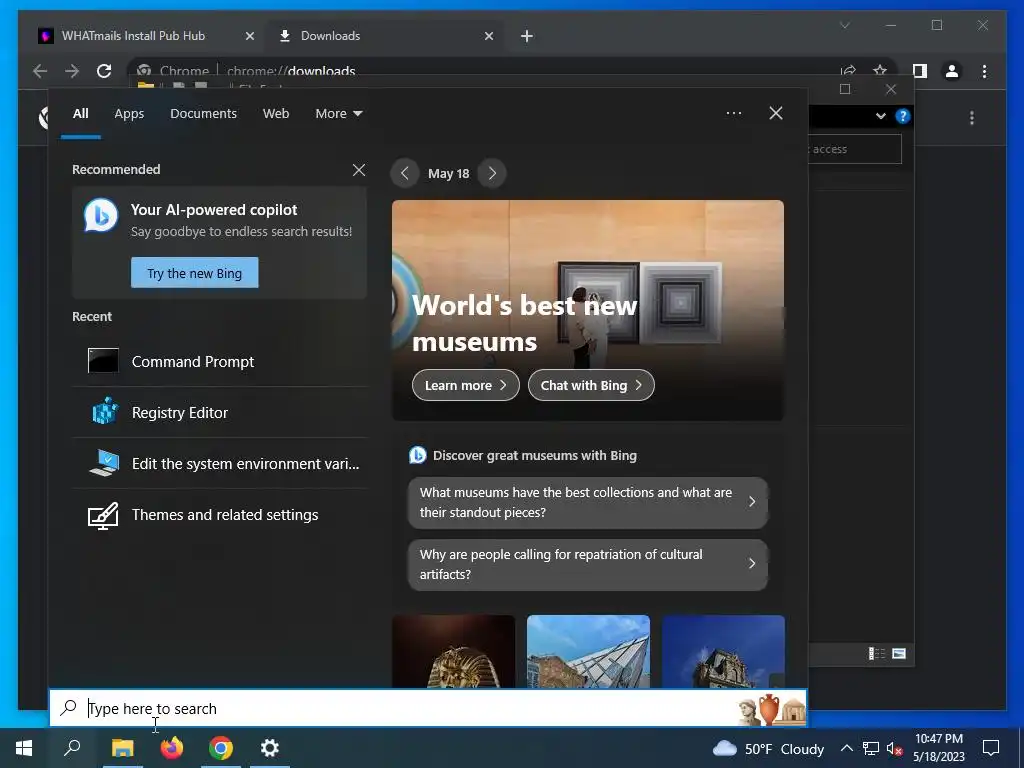Open the notification center icon
This screenshot has height=768, width=1024.
(x=991, y=748)
